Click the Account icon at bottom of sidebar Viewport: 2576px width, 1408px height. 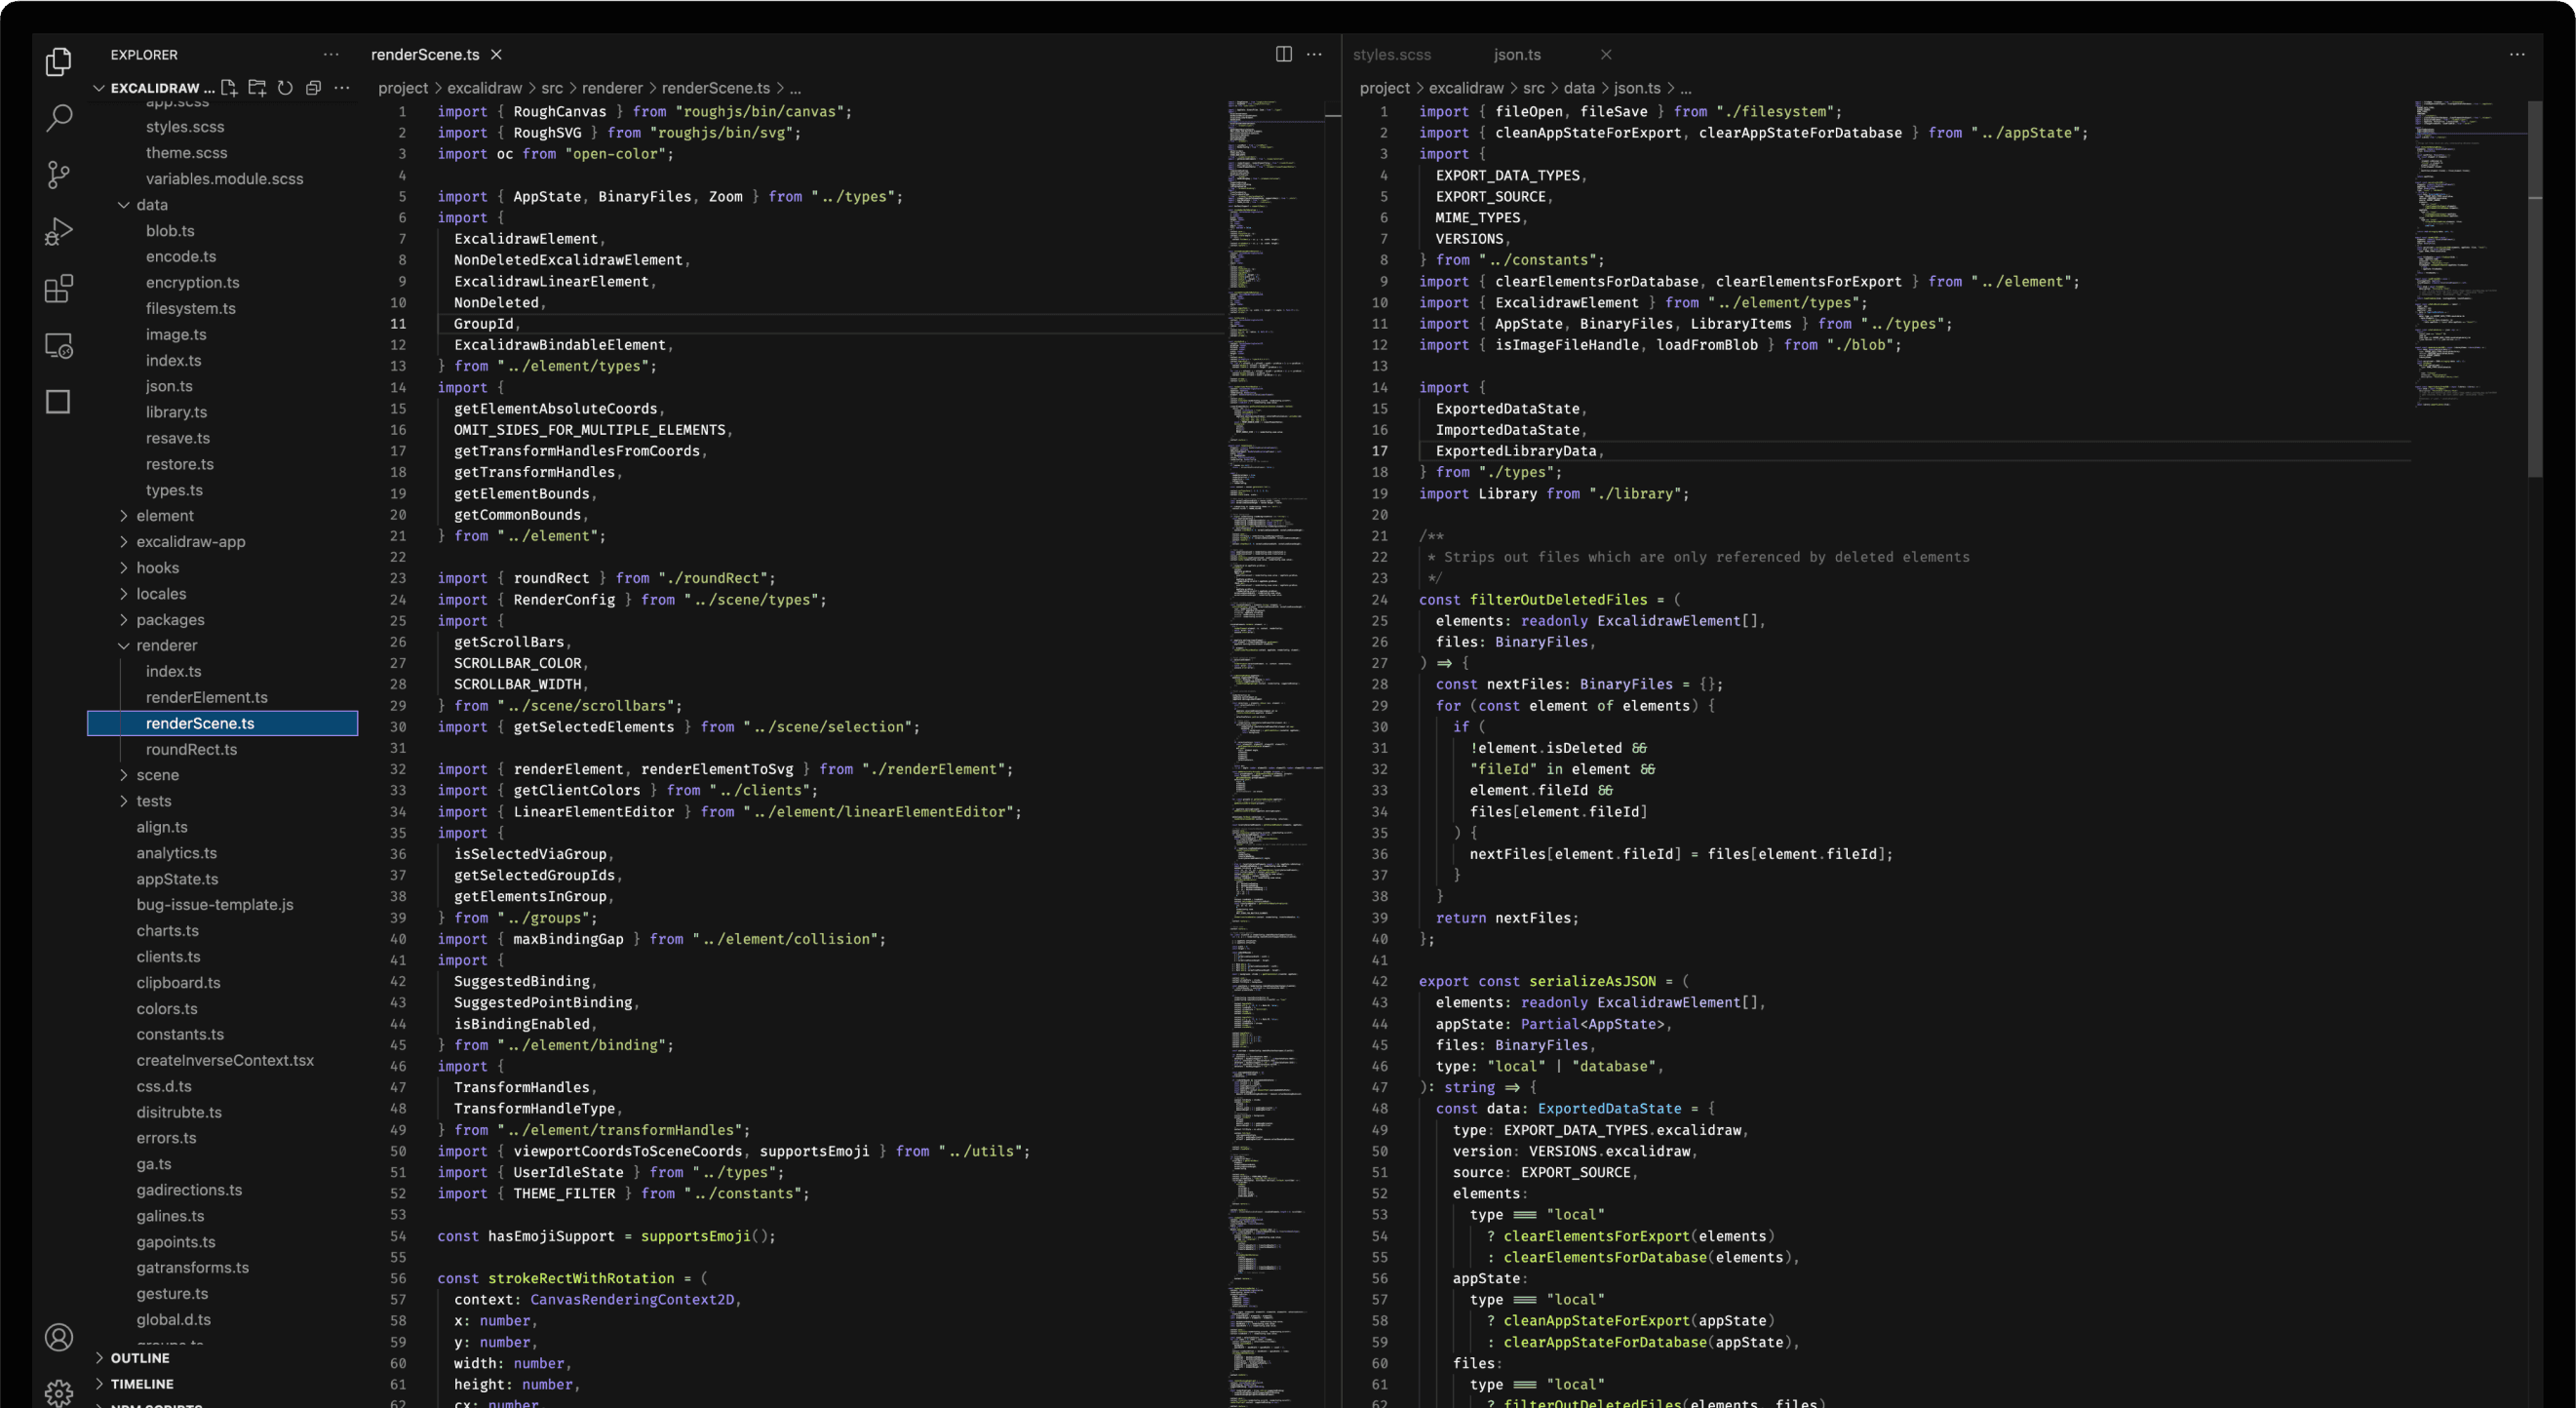click(x=58, y=1337)
